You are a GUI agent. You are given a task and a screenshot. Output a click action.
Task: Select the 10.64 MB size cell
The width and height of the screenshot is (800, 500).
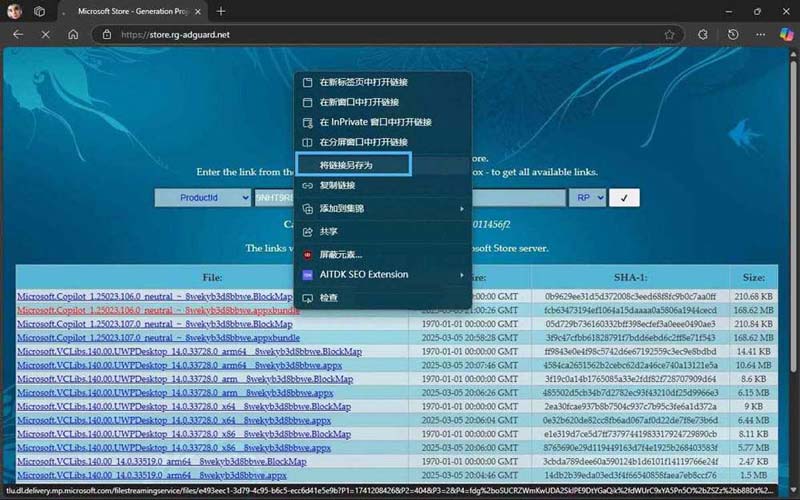[754, 365]
